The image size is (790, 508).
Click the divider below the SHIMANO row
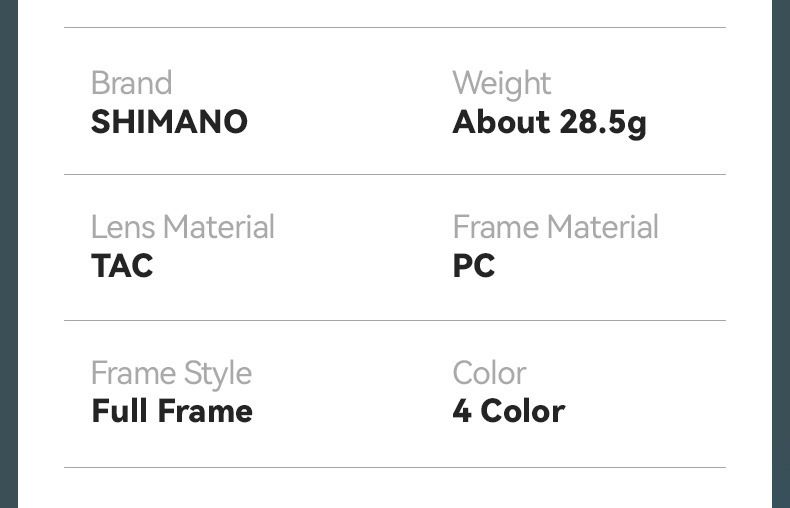pos(395,175)
